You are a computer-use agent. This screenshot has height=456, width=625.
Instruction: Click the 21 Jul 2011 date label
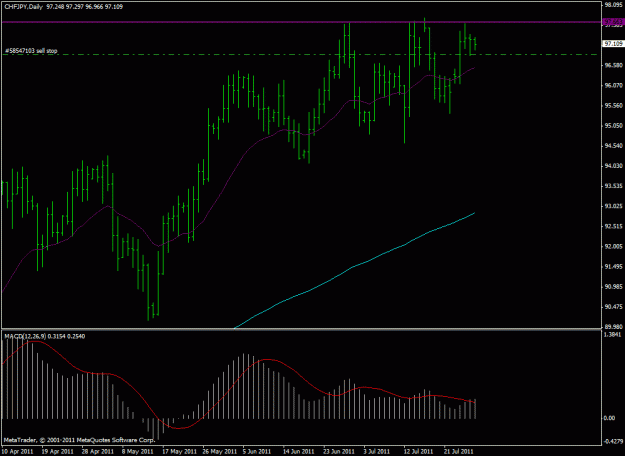(458, 451)
